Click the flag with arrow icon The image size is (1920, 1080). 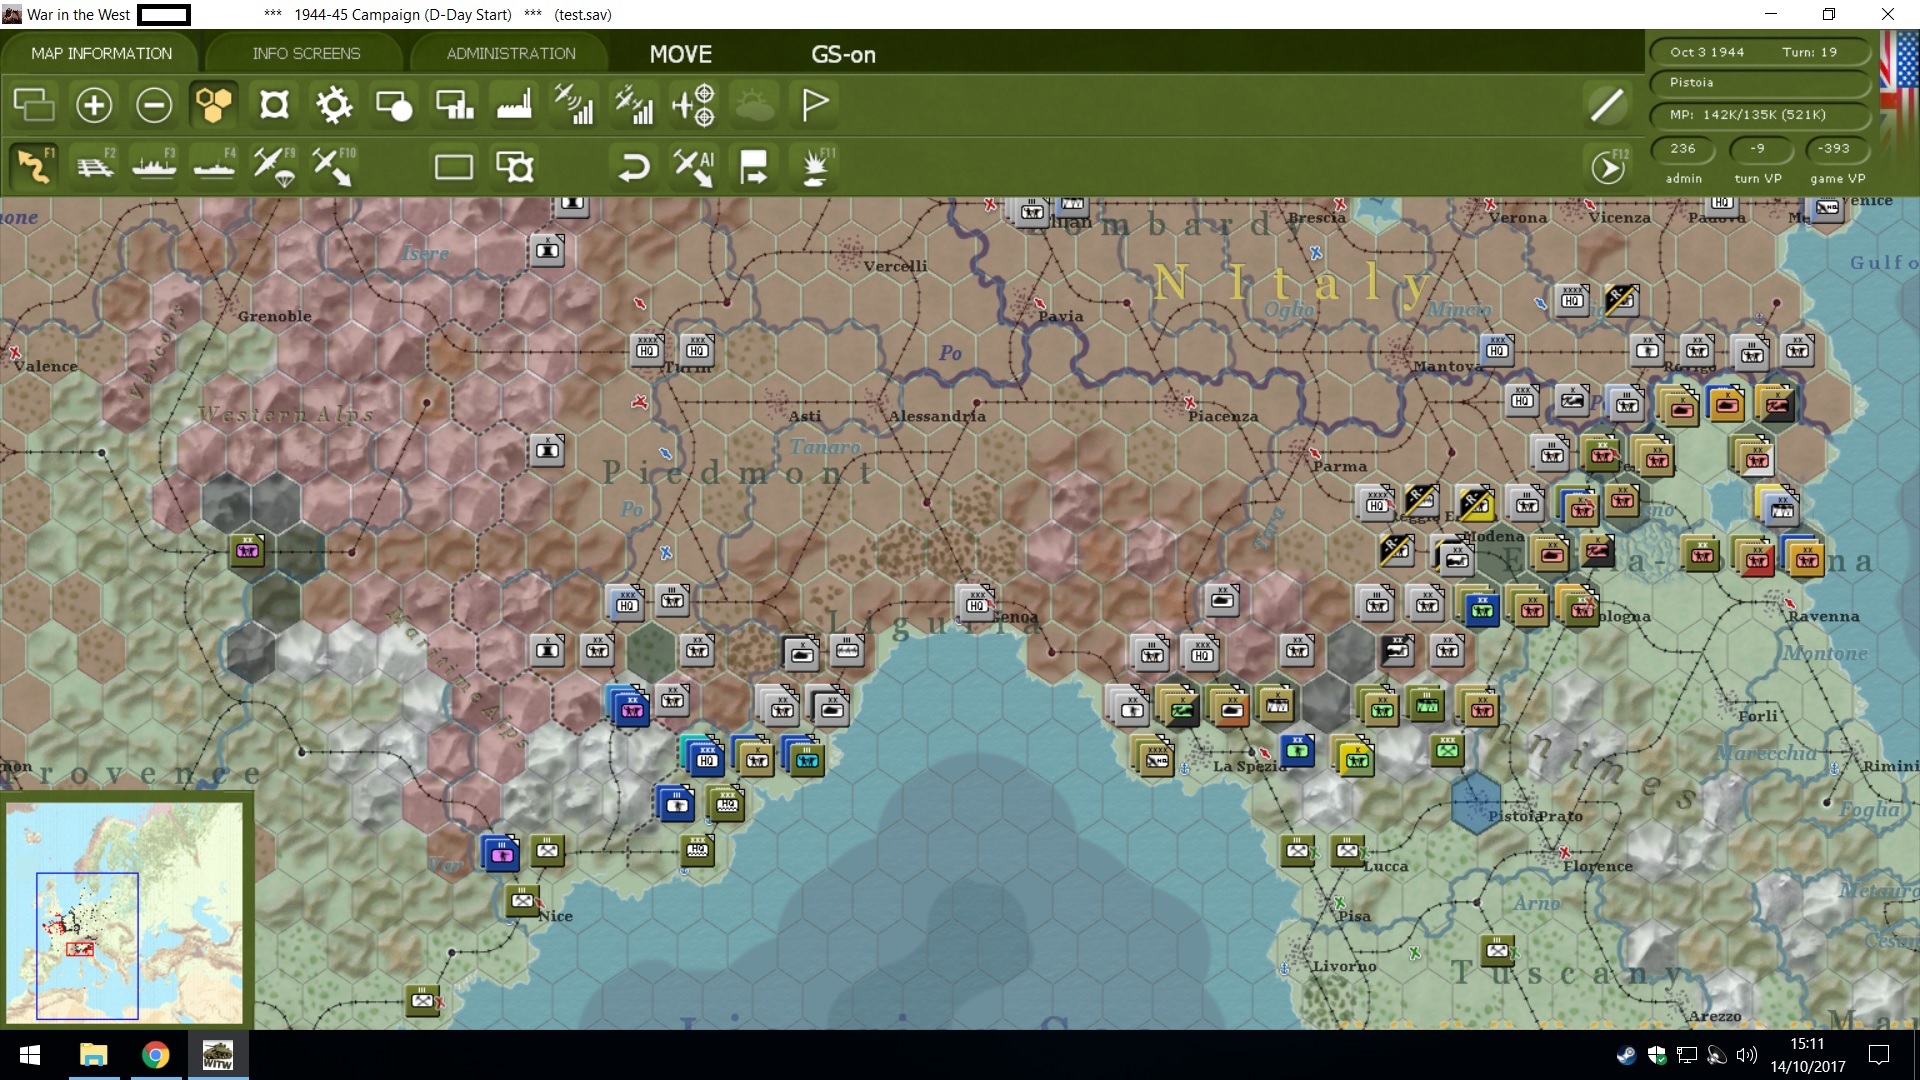[x=754, y=166]
